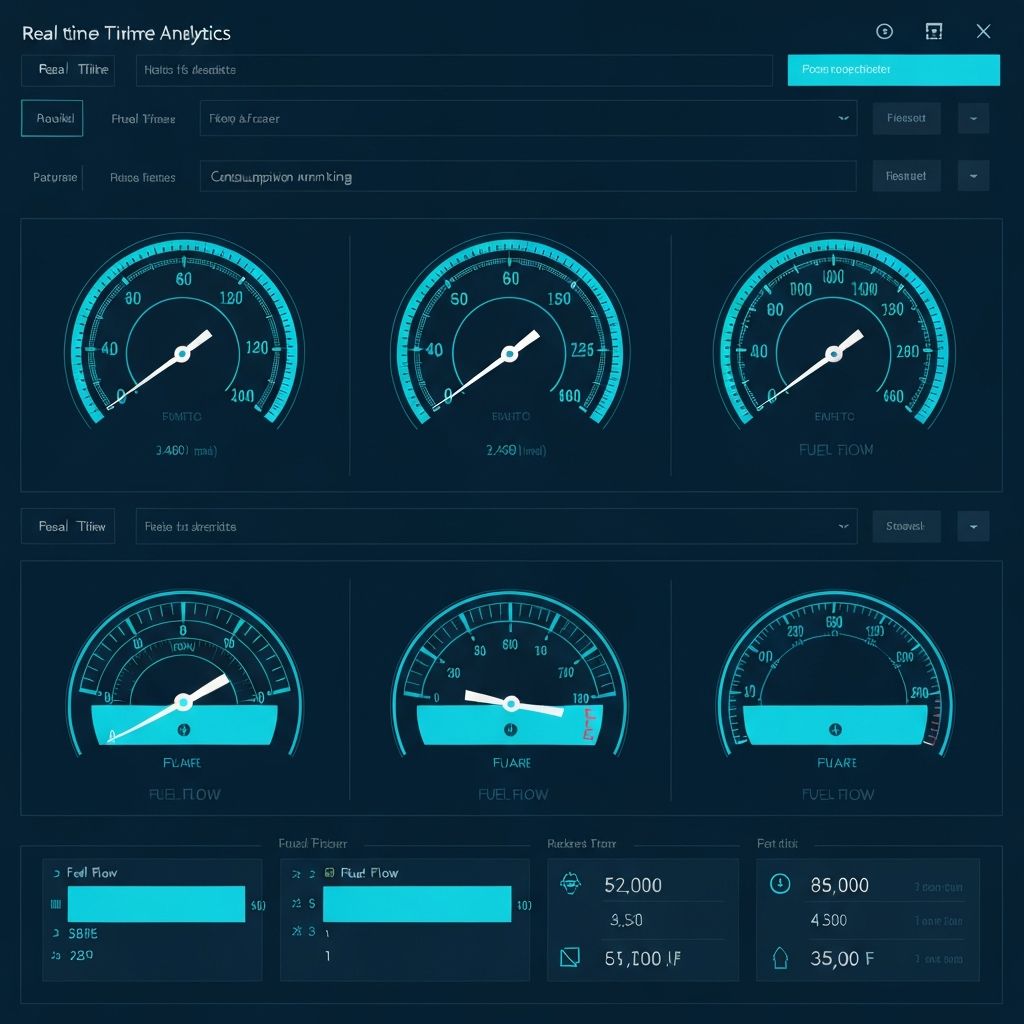
Task: Select the Pature tab on the left
Action: tap(54, 177)
